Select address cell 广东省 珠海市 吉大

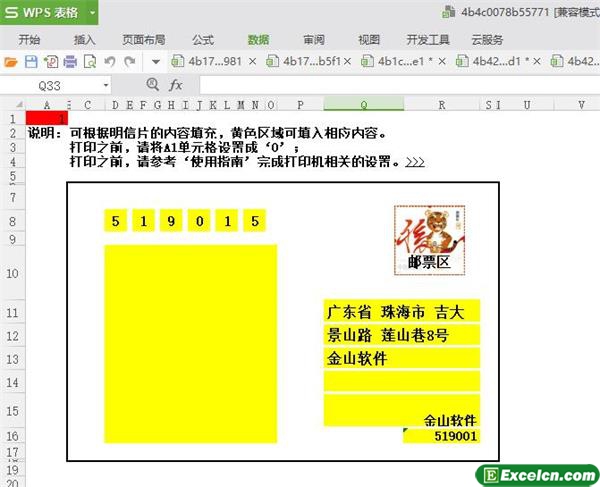(x=402, y=311)
